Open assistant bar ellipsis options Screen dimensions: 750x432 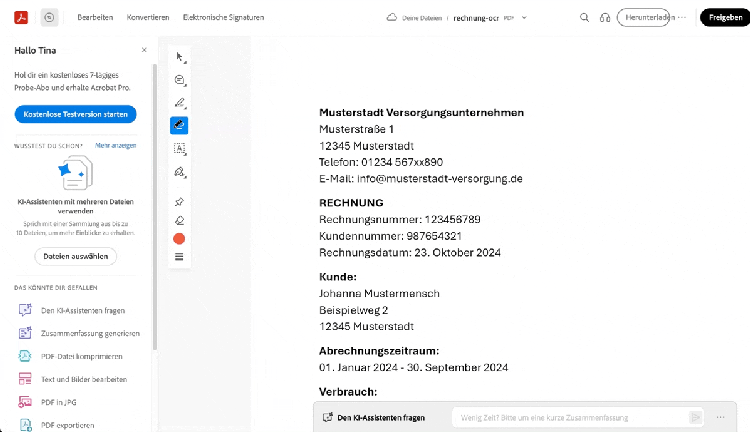pyautogui.click(x=720, y=418)
